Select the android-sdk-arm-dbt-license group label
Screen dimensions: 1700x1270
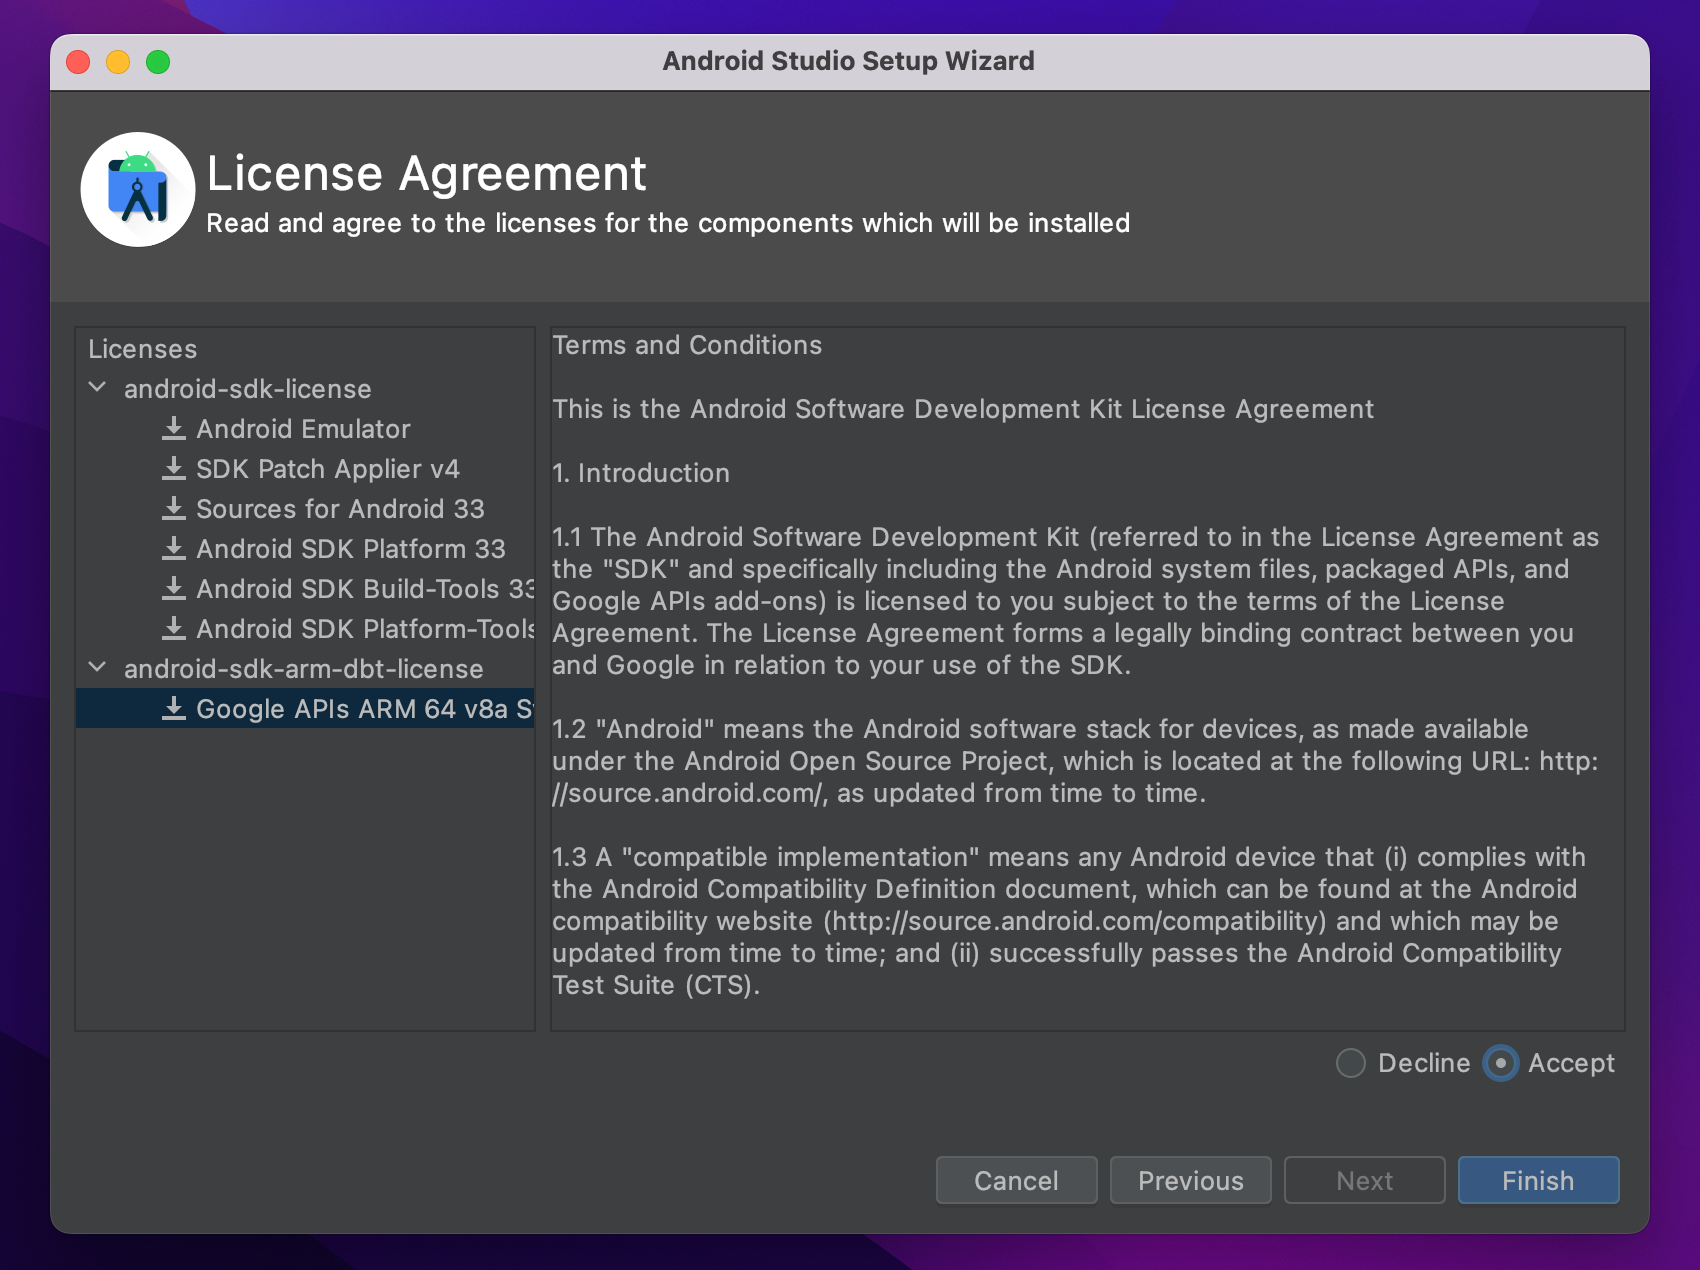point(304,669)
